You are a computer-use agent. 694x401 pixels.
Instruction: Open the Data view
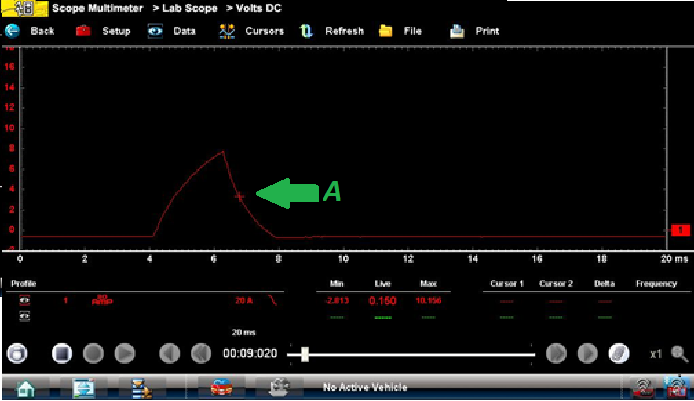point(172,31)
